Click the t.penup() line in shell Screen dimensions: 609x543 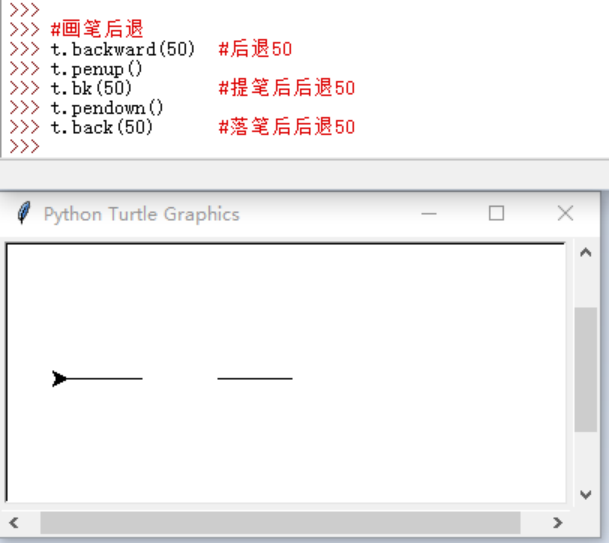(96, 69)
